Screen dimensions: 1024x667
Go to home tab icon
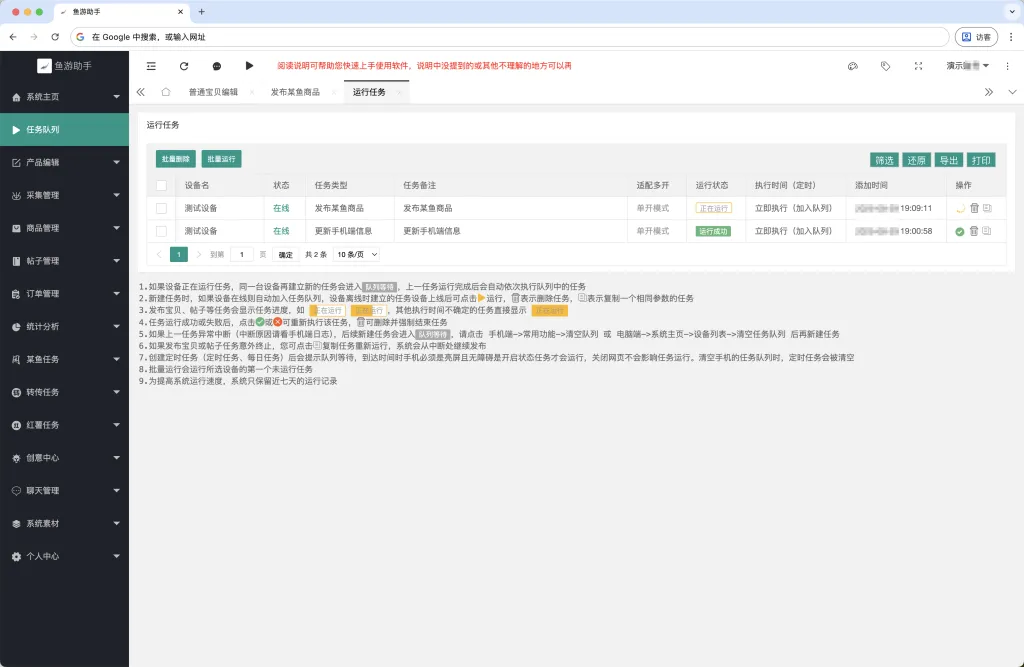tap(166, 92)
